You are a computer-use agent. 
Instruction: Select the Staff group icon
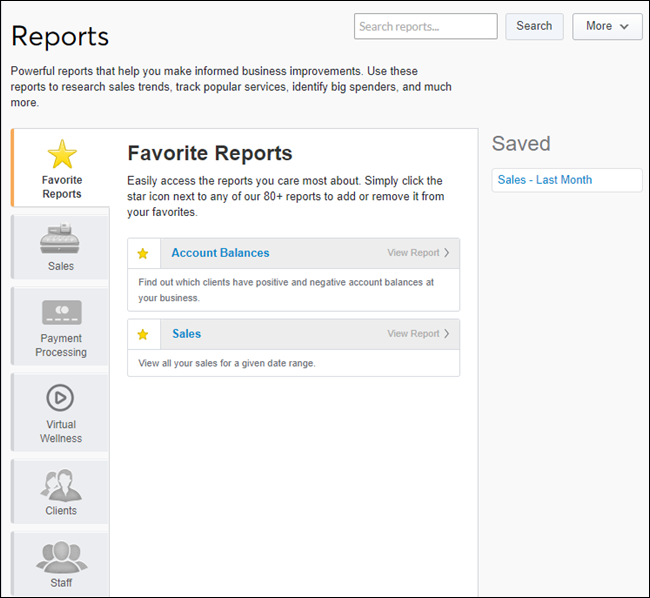[62, 557]
